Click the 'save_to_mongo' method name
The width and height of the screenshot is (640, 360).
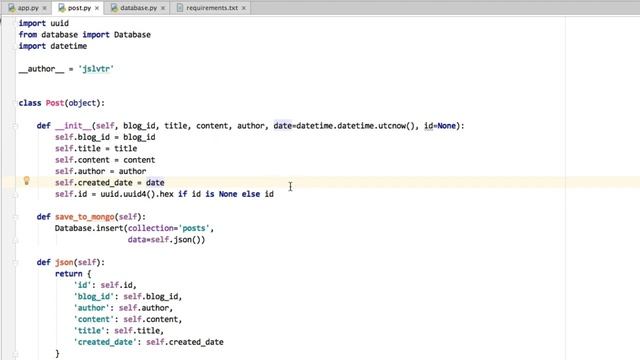pos(84,217)
